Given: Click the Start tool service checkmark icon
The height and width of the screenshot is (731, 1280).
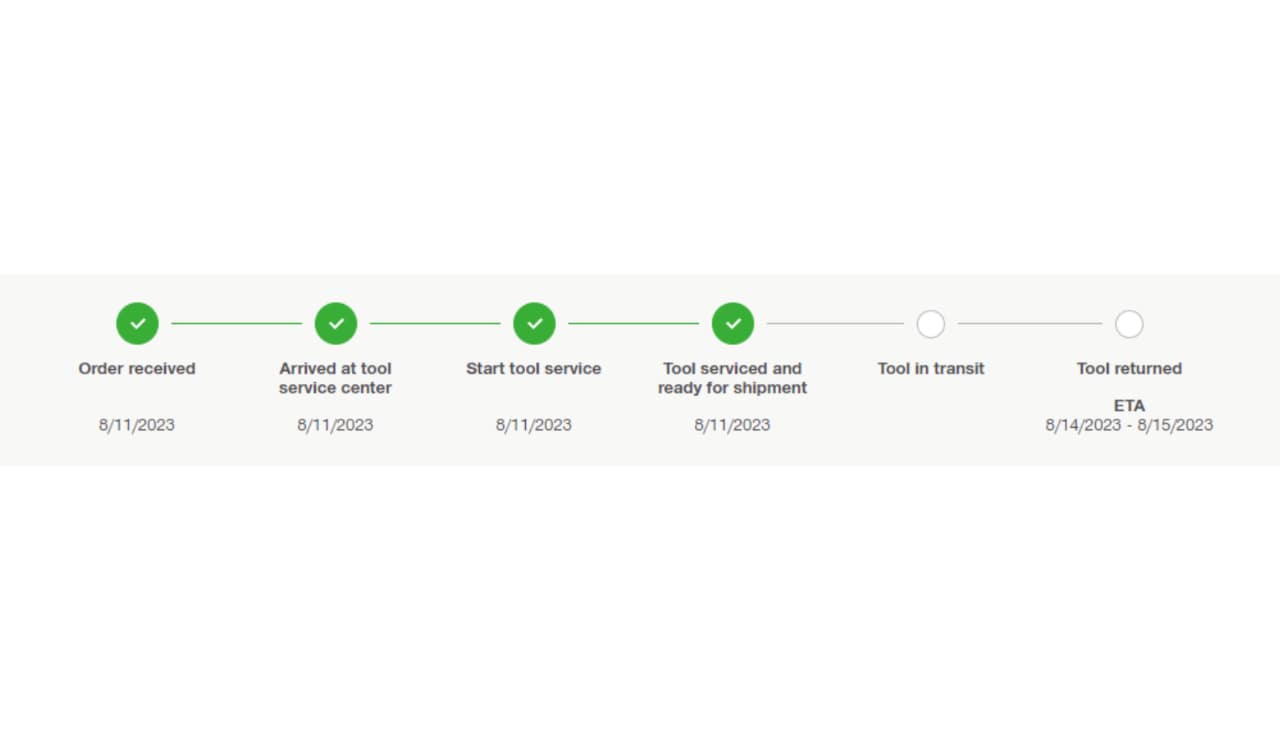Looking at the screenshot, I should 534,324.
